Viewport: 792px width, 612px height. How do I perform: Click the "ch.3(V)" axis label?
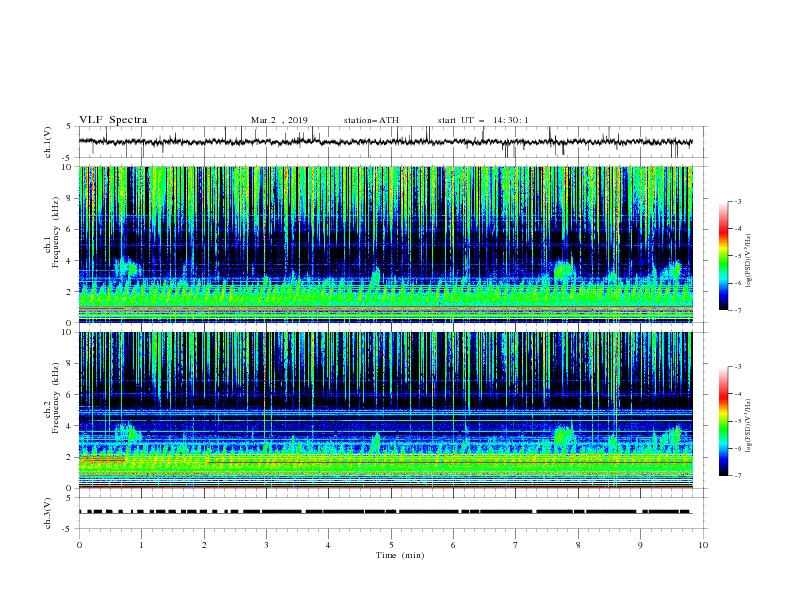pos(48,513)
